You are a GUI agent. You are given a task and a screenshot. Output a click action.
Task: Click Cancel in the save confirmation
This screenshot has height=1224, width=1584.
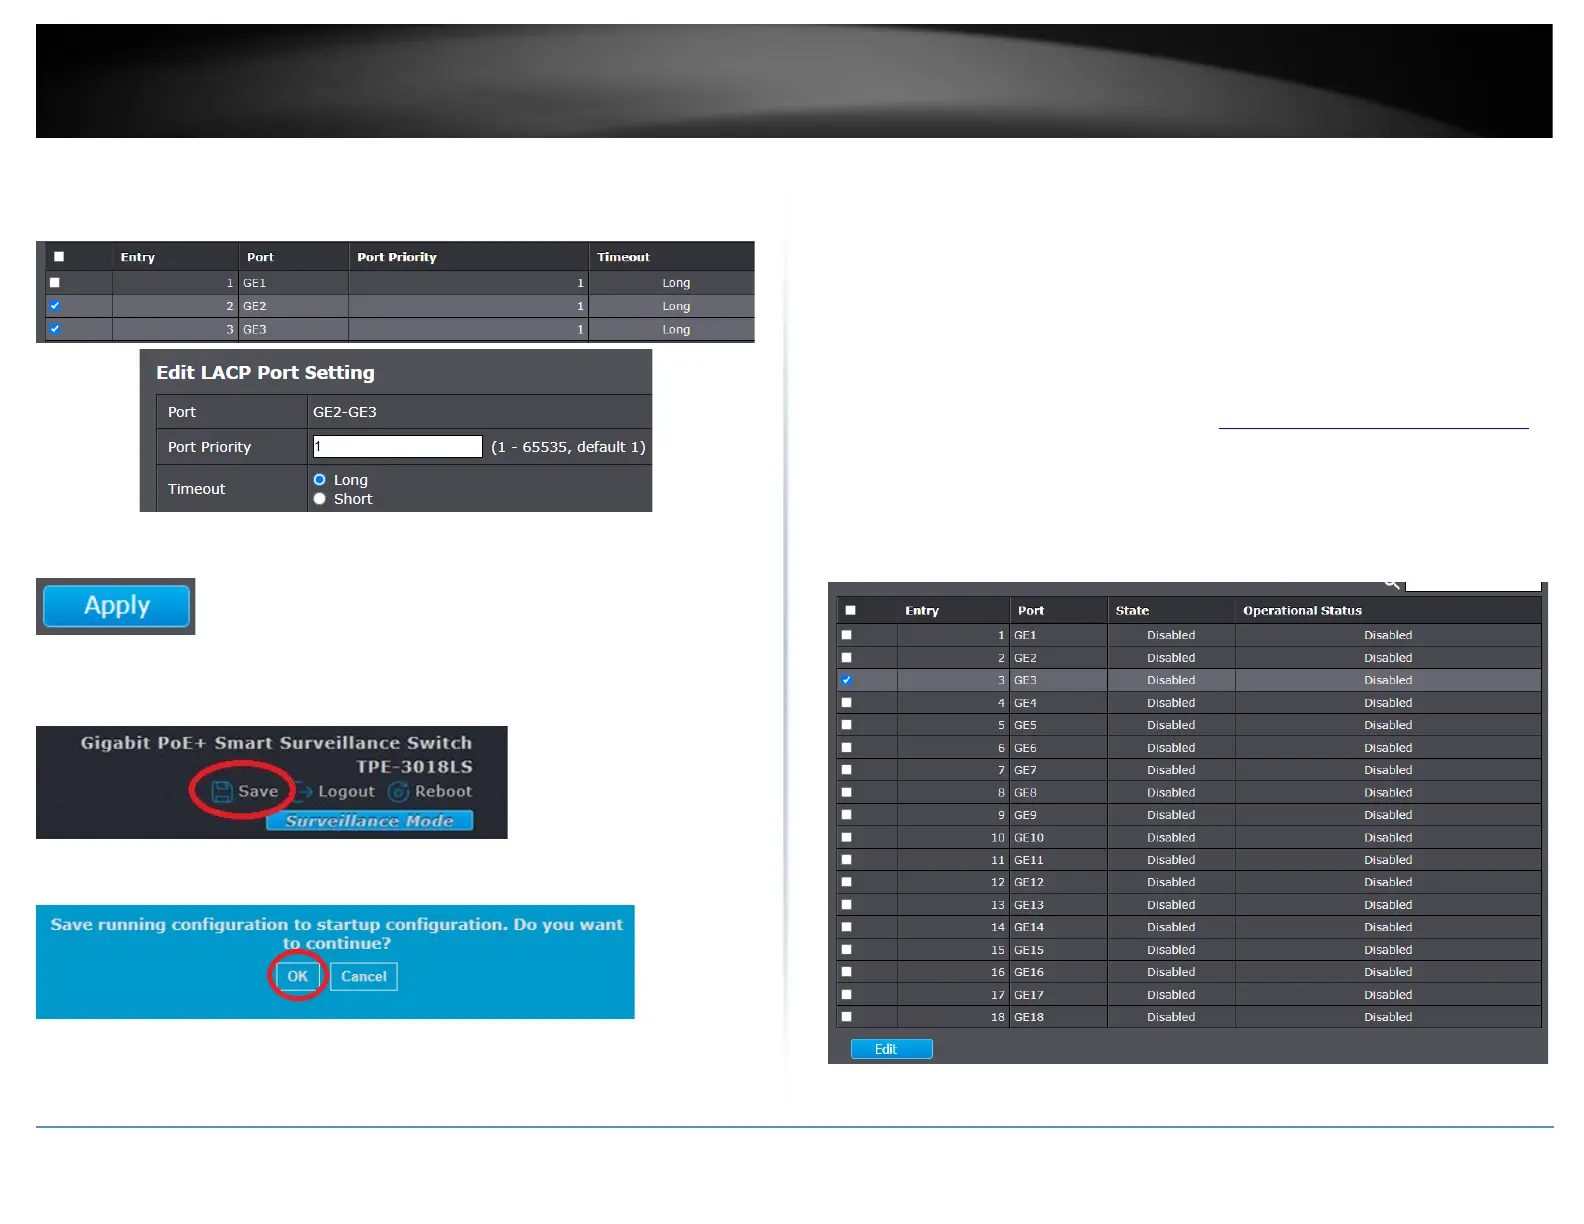[x=364, y=977]
